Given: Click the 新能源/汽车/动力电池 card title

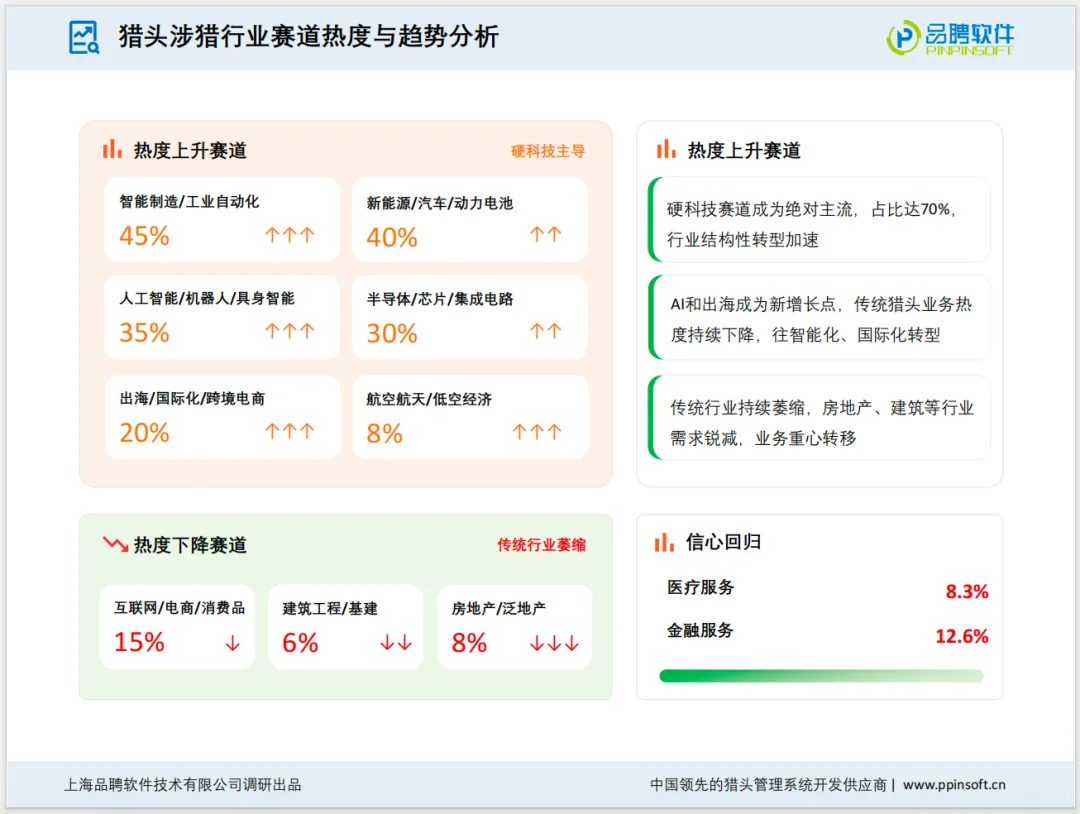Looking at the screenshot, I should (x=440, y=203).
